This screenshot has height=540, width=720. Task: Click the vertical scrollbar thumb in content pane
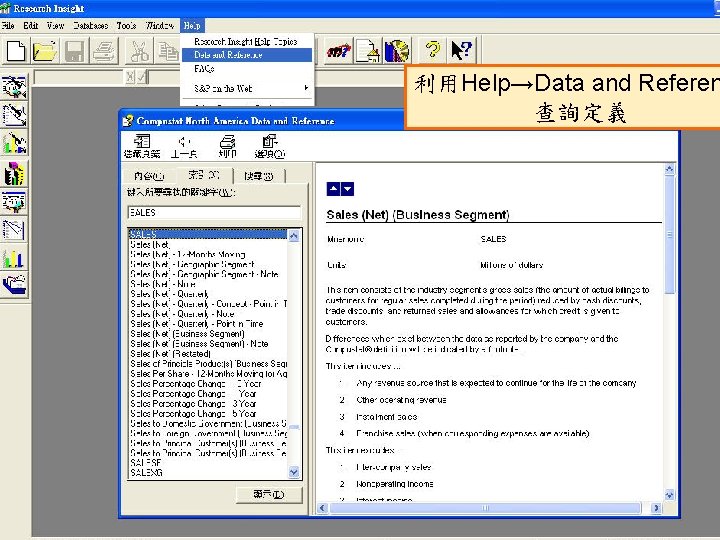669,235
